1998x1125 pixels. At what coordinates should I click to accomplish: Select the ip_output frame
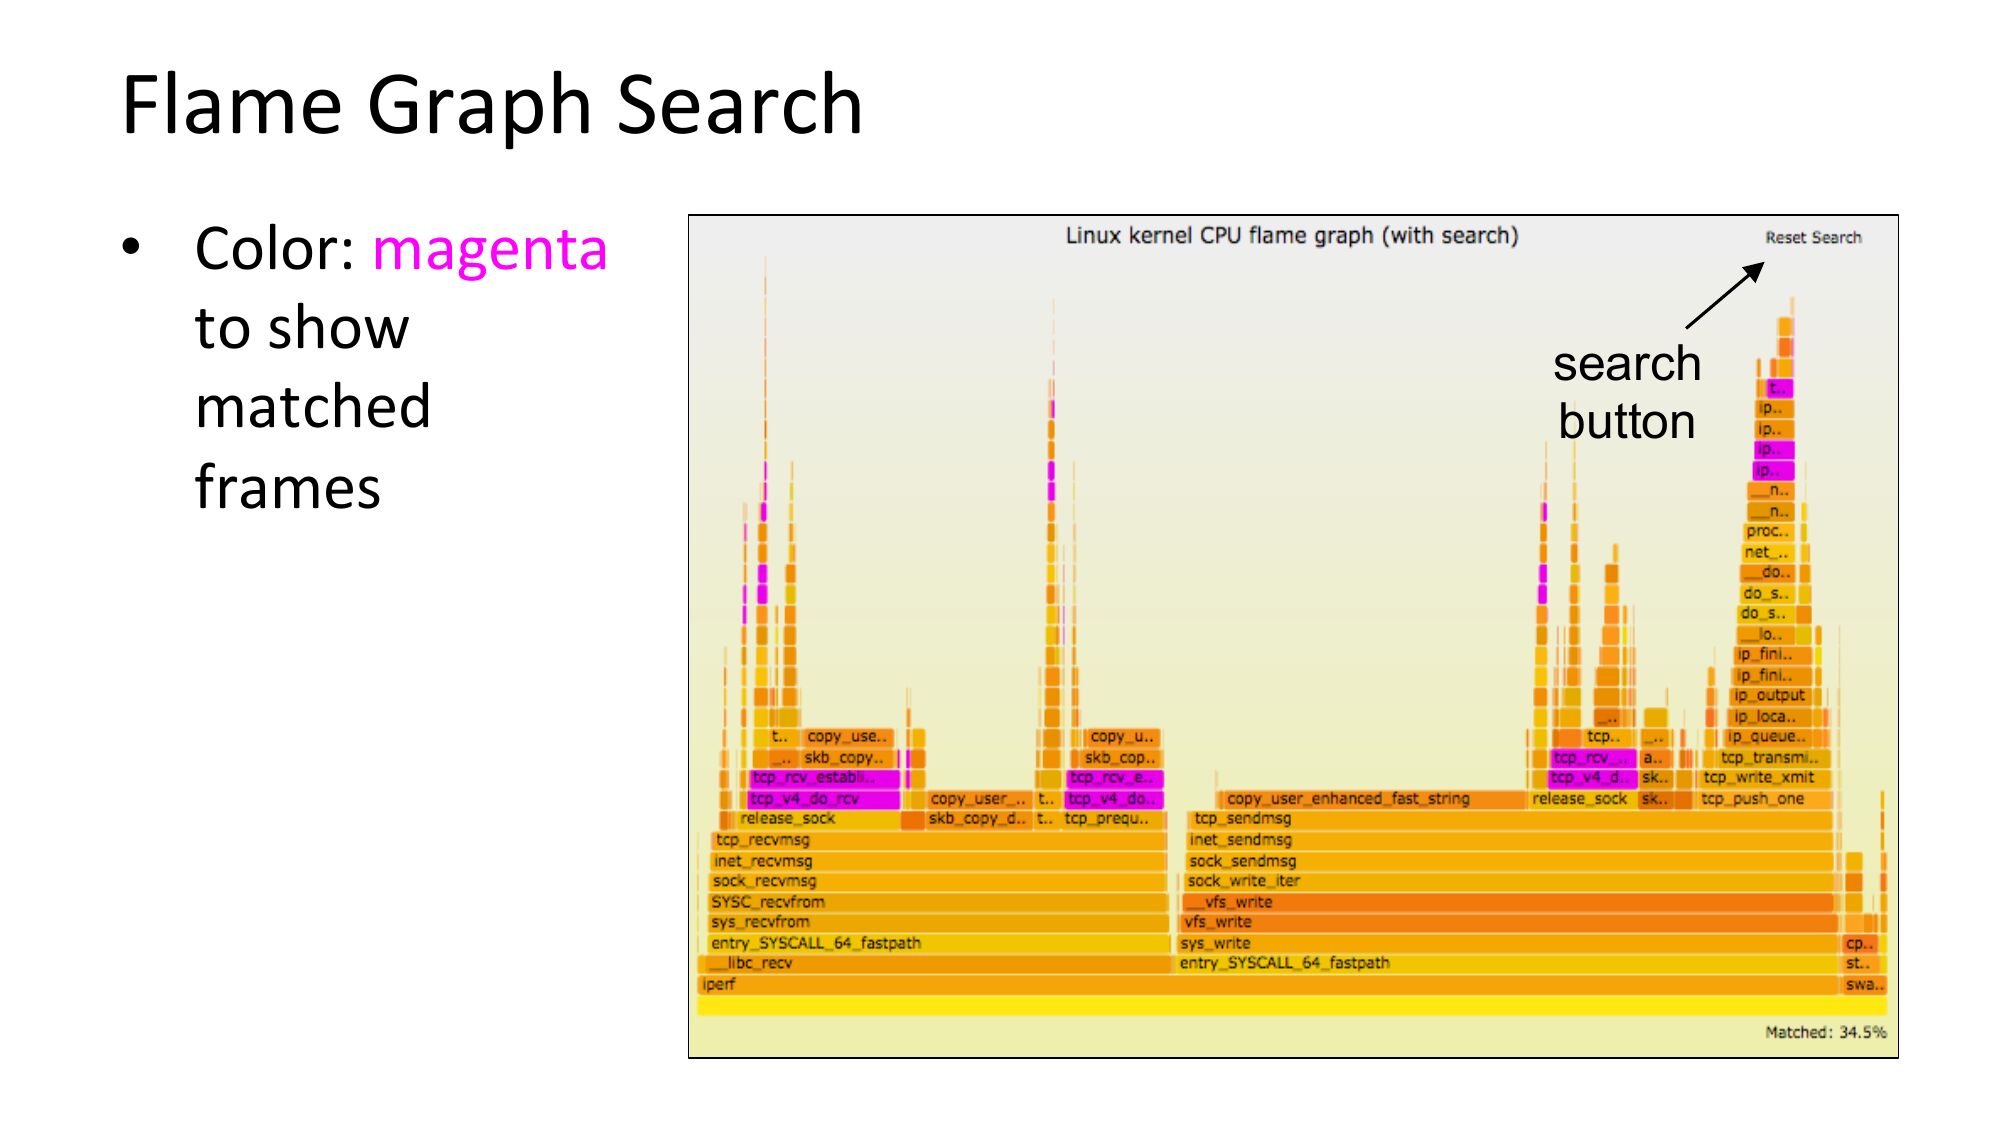(x=1770, y=696)
